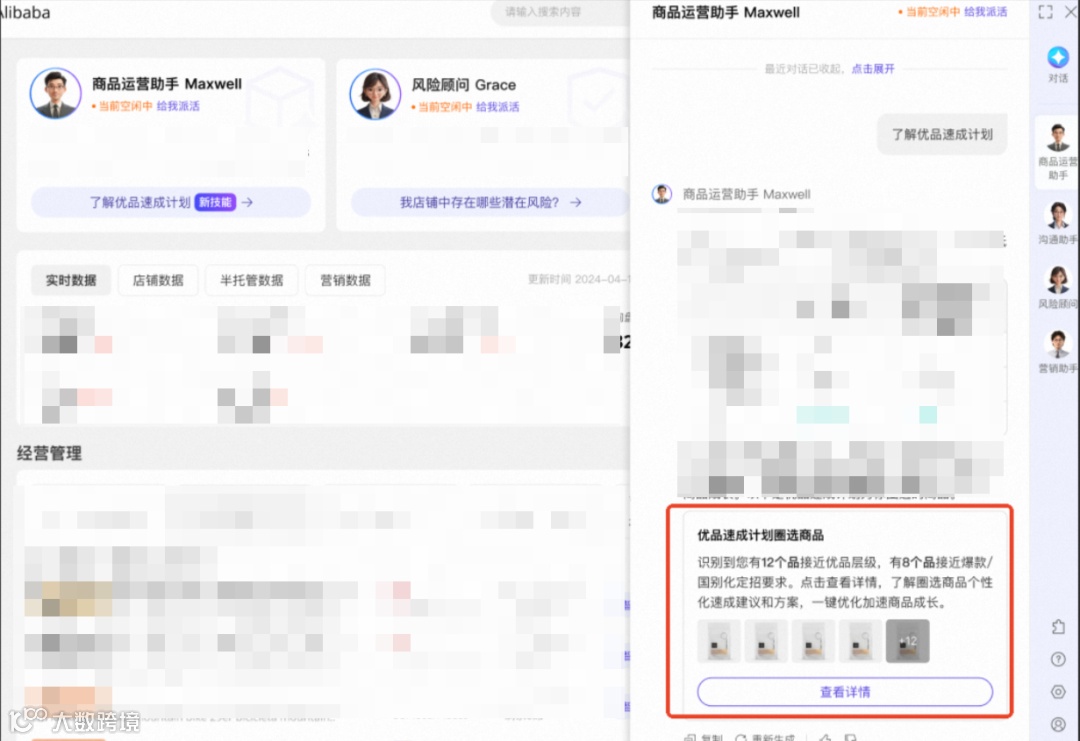This screenshot has height=741, width=1080.
Task: Click 优品速成计划圈选商品 card heading
Action: point(760,535)
